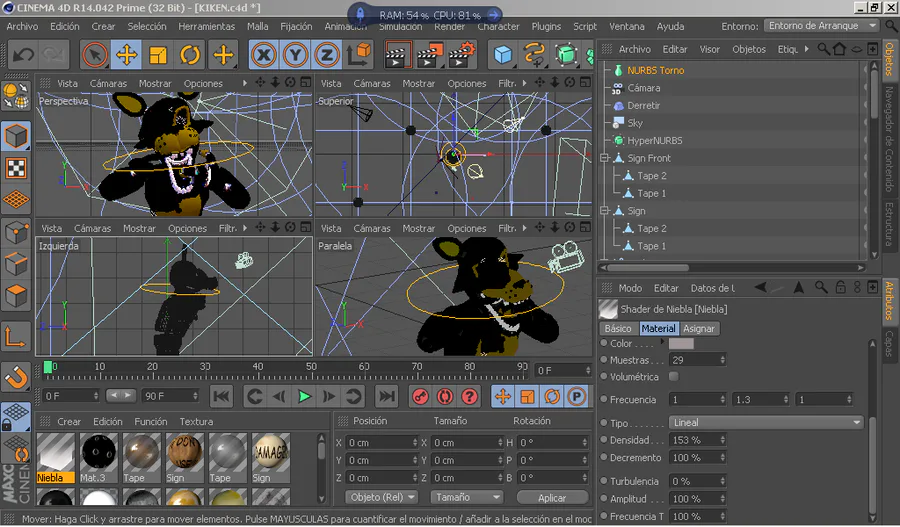The image size is (900, 527).
Task: Select the Live Selection tool
Action: (x=95, y=55)
